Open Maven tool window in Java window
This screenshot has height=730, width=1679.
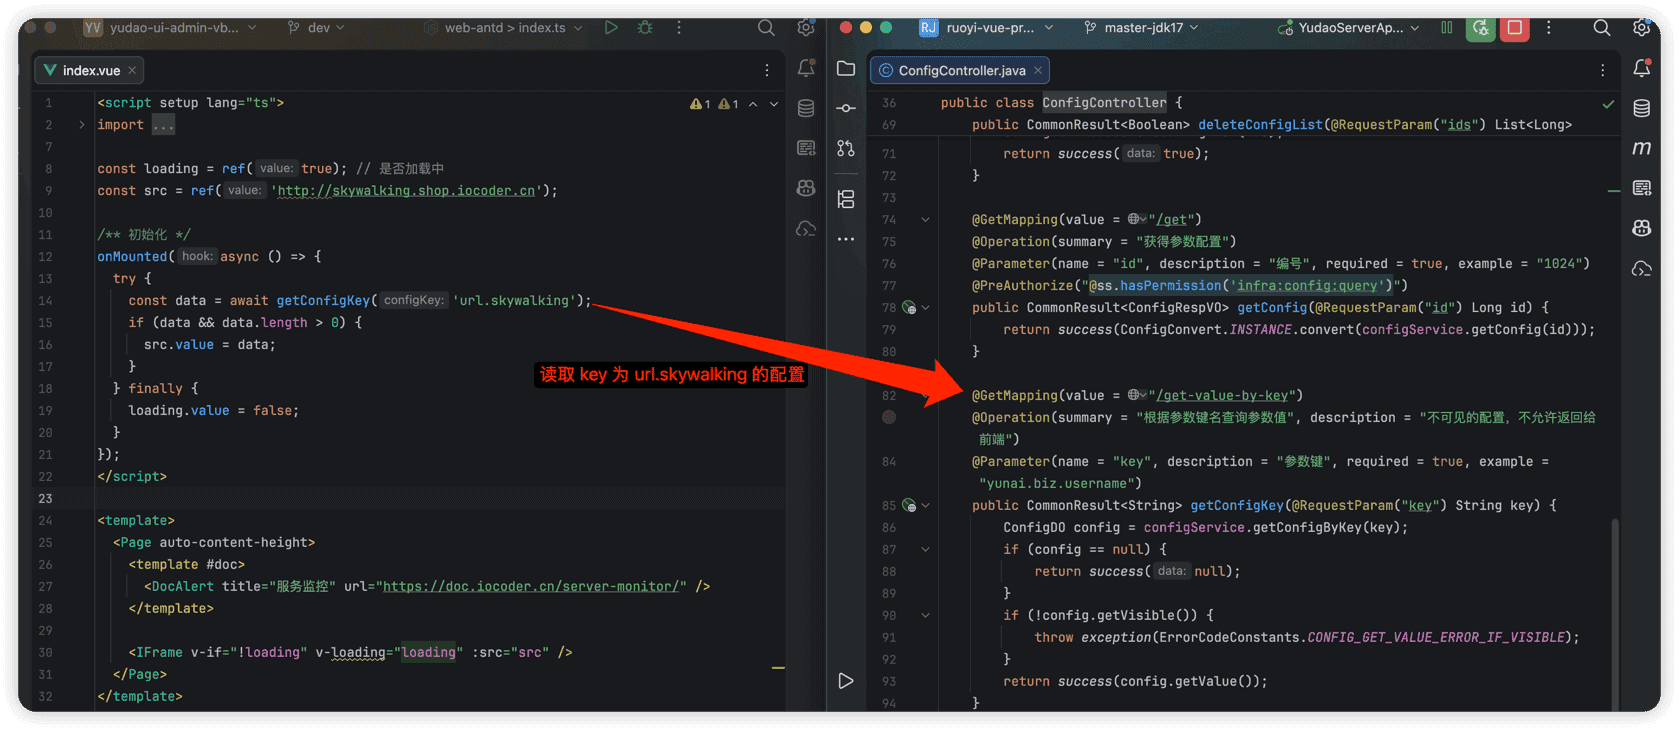tap(1642, 148)
